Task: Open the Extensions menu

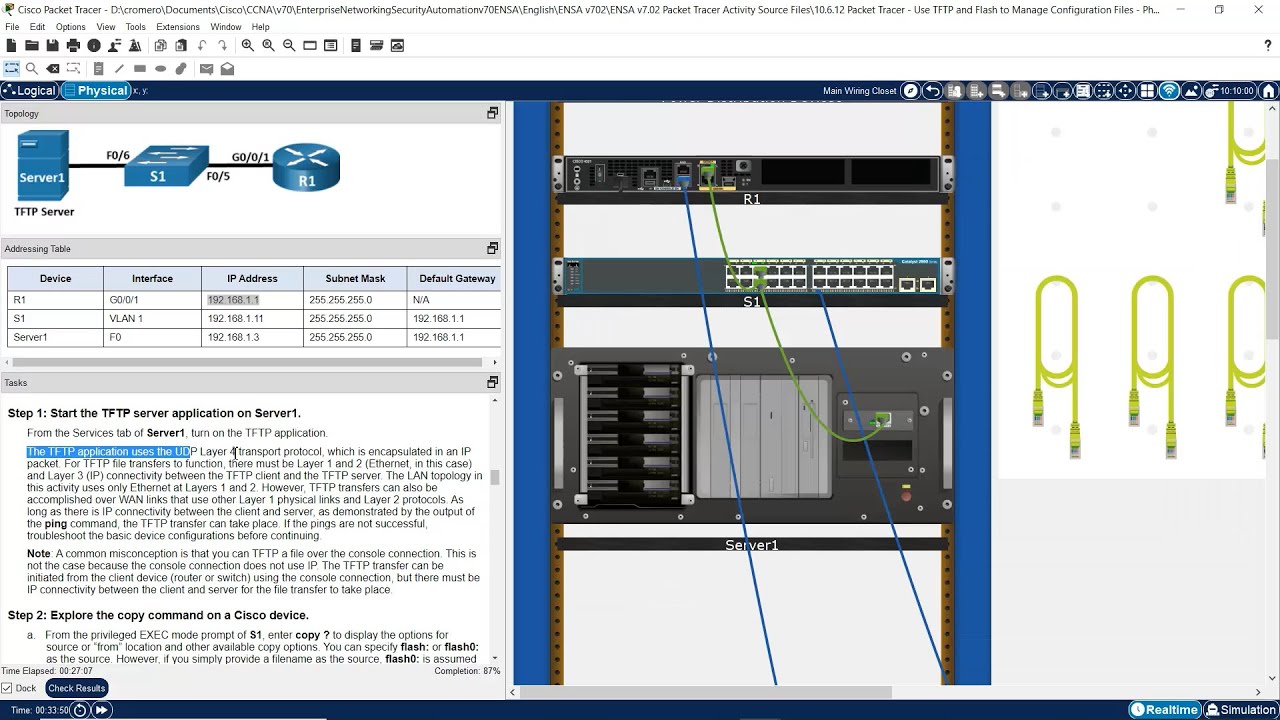Action: click(178, 27)
